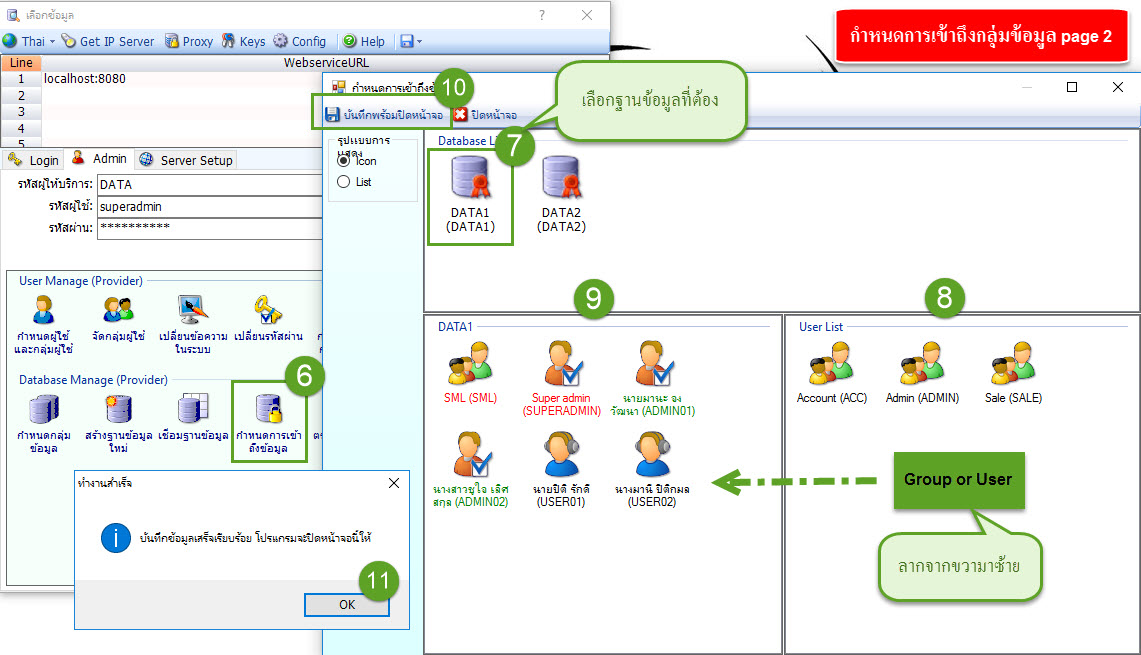Switch to the Admin tab
1141x655 pixels.
point(100,159)
